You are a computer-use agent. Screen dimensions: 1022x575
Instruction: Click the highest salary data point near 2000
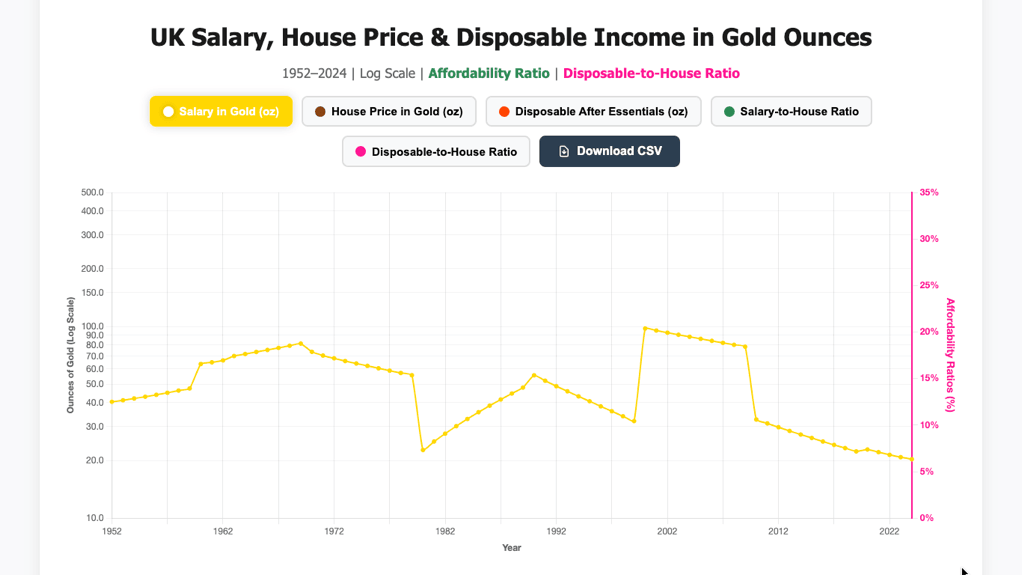click(x=645, y=328)
